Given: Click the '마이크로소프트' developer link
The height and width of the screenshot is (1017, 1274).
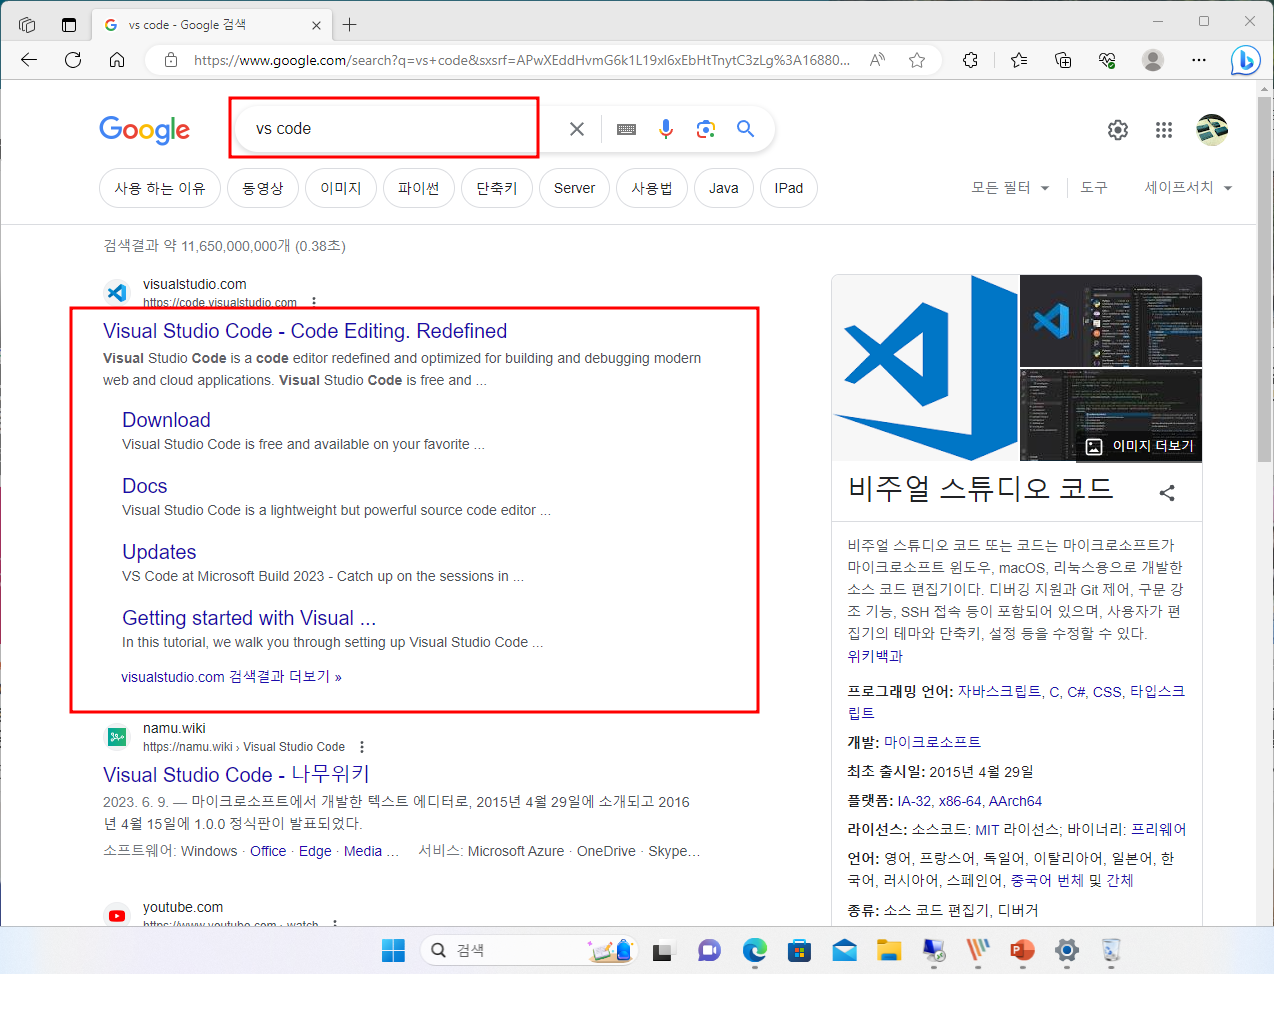Looking at the screenshot, I should tap(932, 742).
